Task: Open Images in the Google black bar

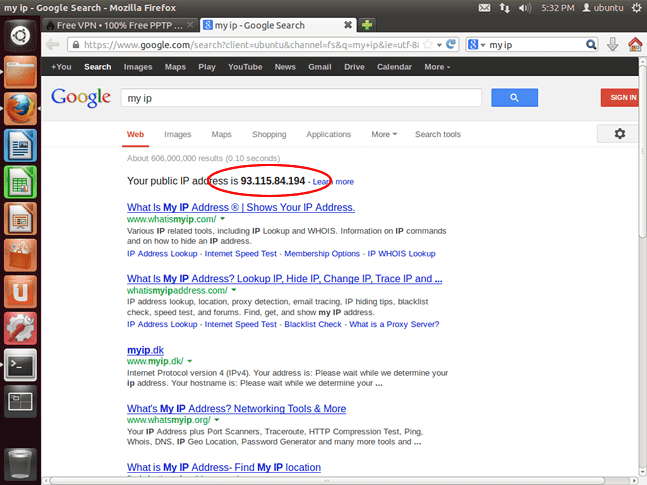Action: click(x=138, y=67)
